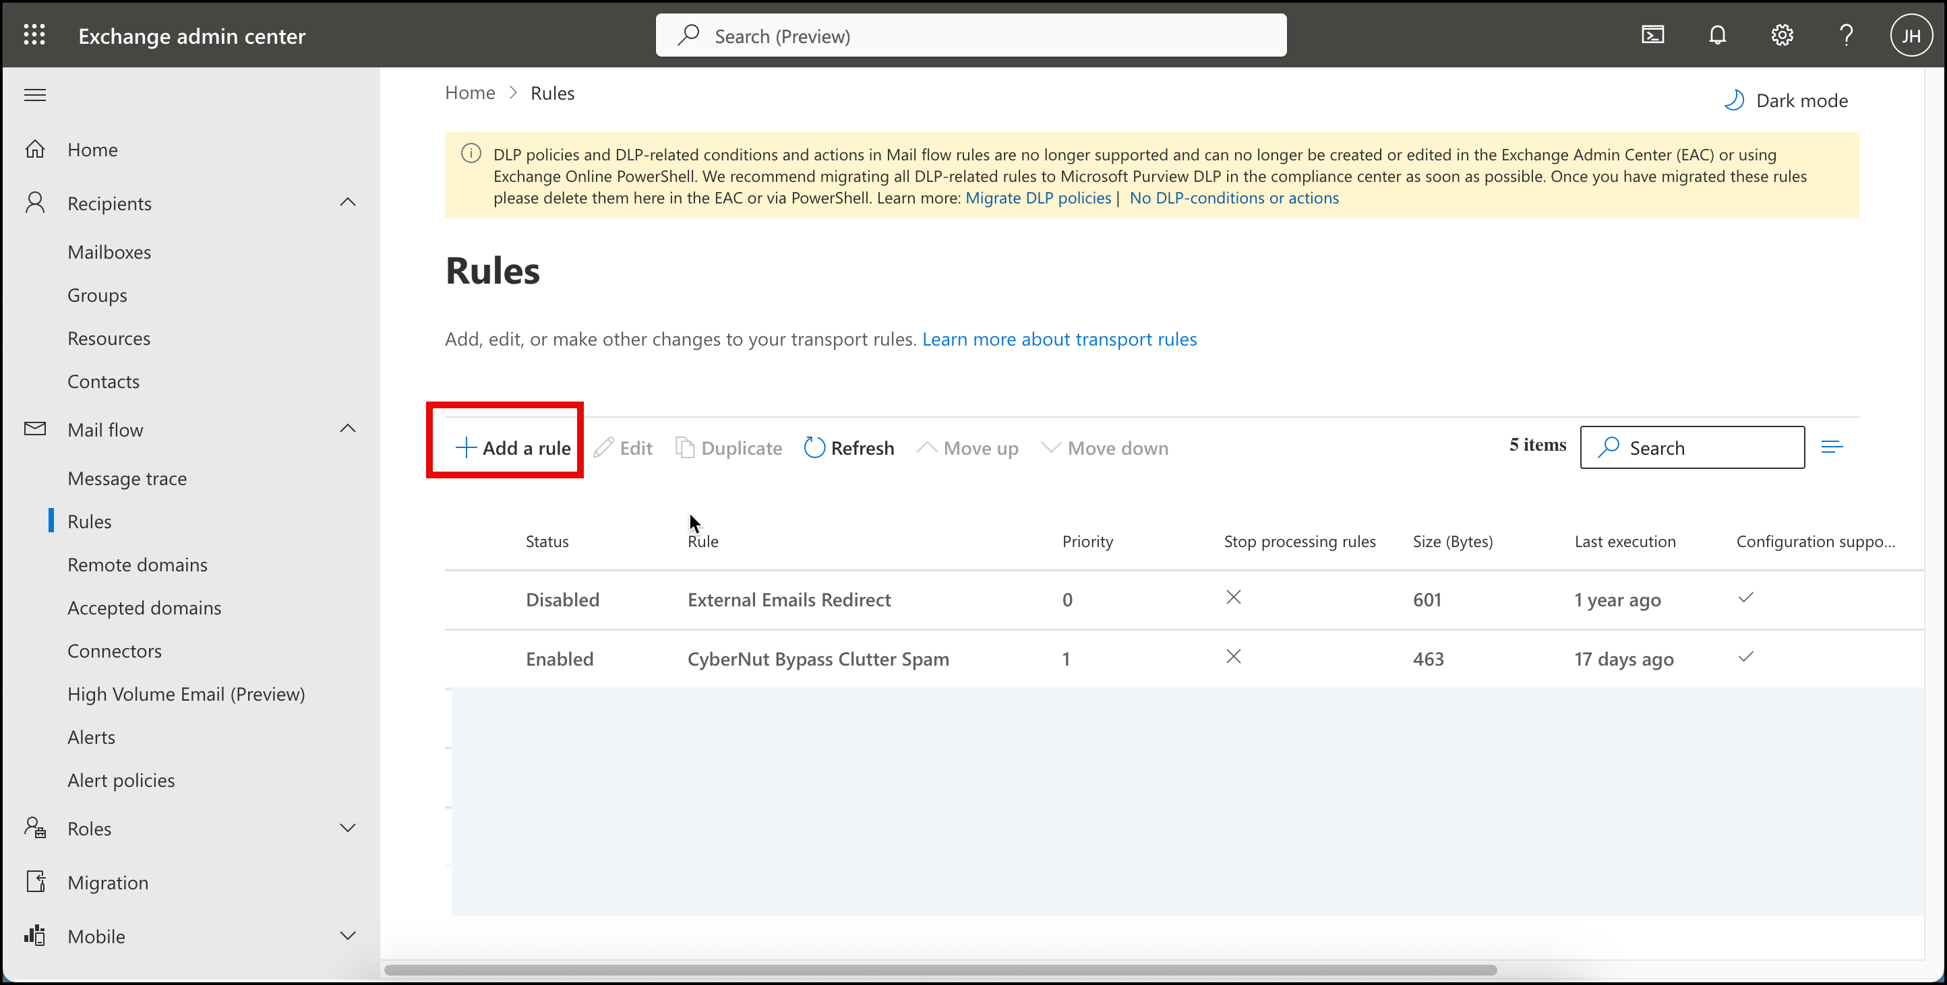Switch to Message trace in sidebar
The width and height of the screenshot is (1947, 985).
pos(127,478)
